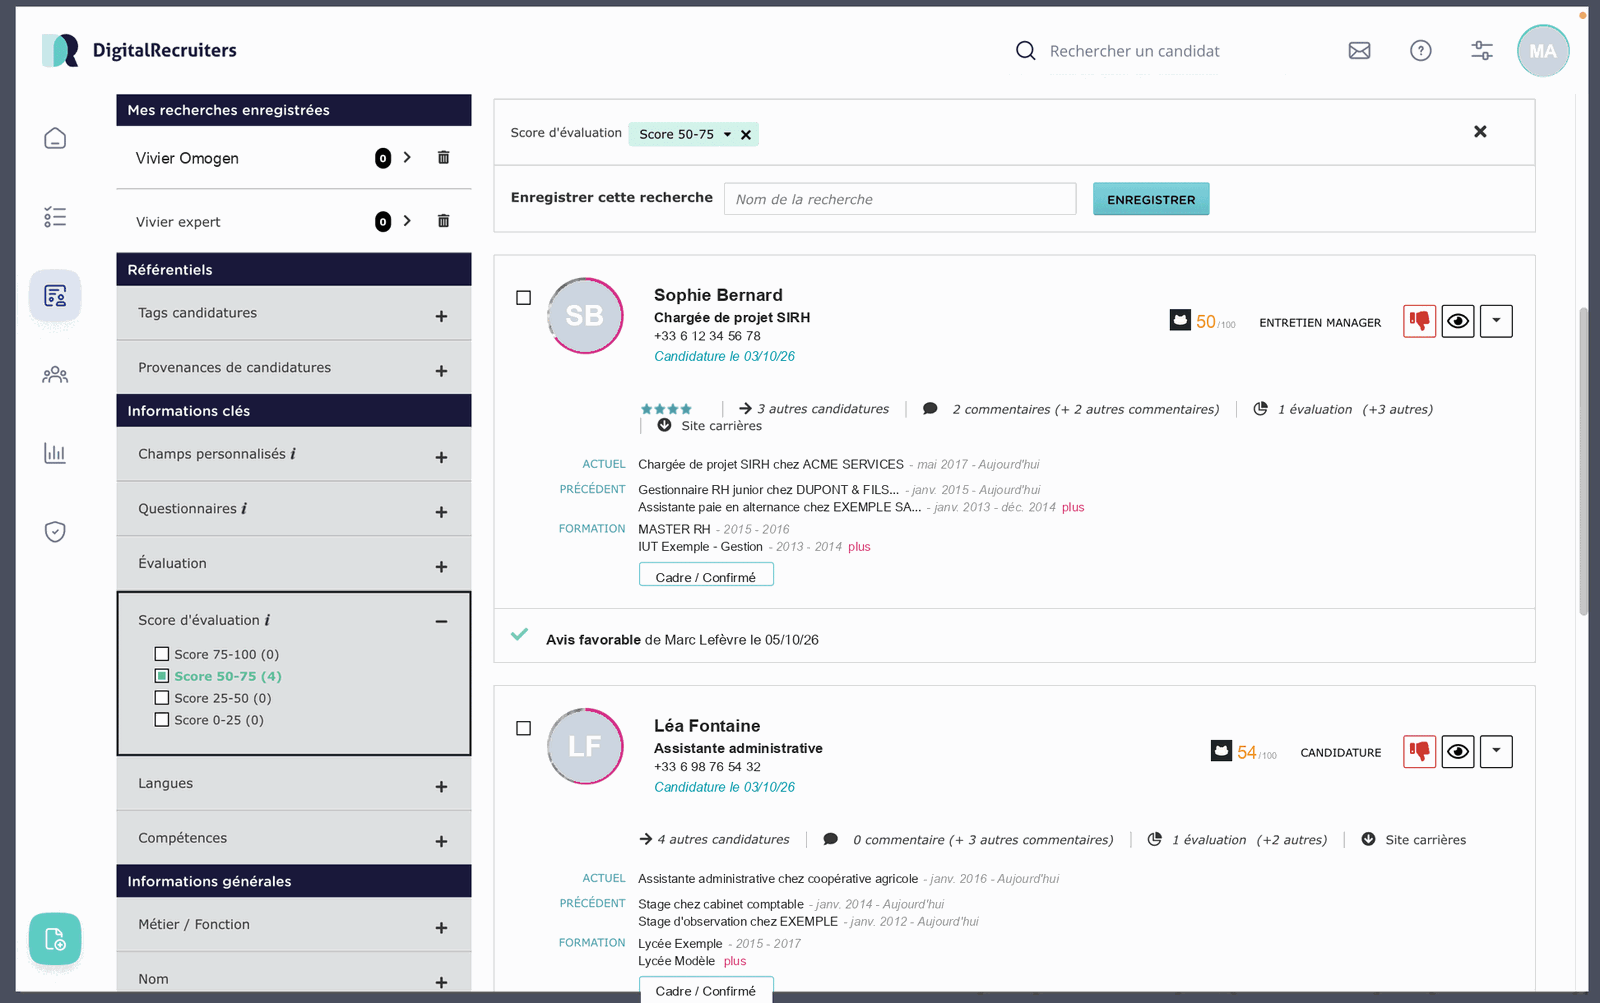Image resolution: width=1600 pixels, height=1003 pixels.
Task: Click the MA user avatar
Action: click(1542, 51)
